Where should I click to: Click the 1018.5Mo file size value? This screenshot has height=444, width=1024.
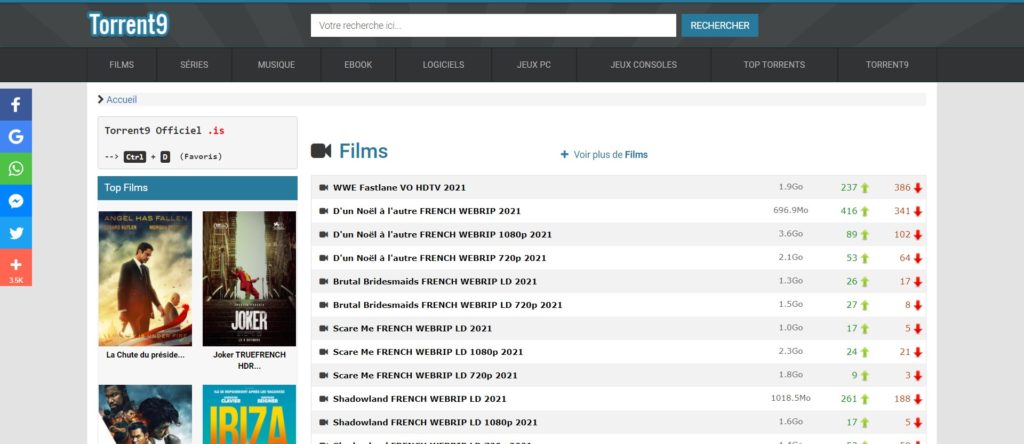[x=790, y=398]
